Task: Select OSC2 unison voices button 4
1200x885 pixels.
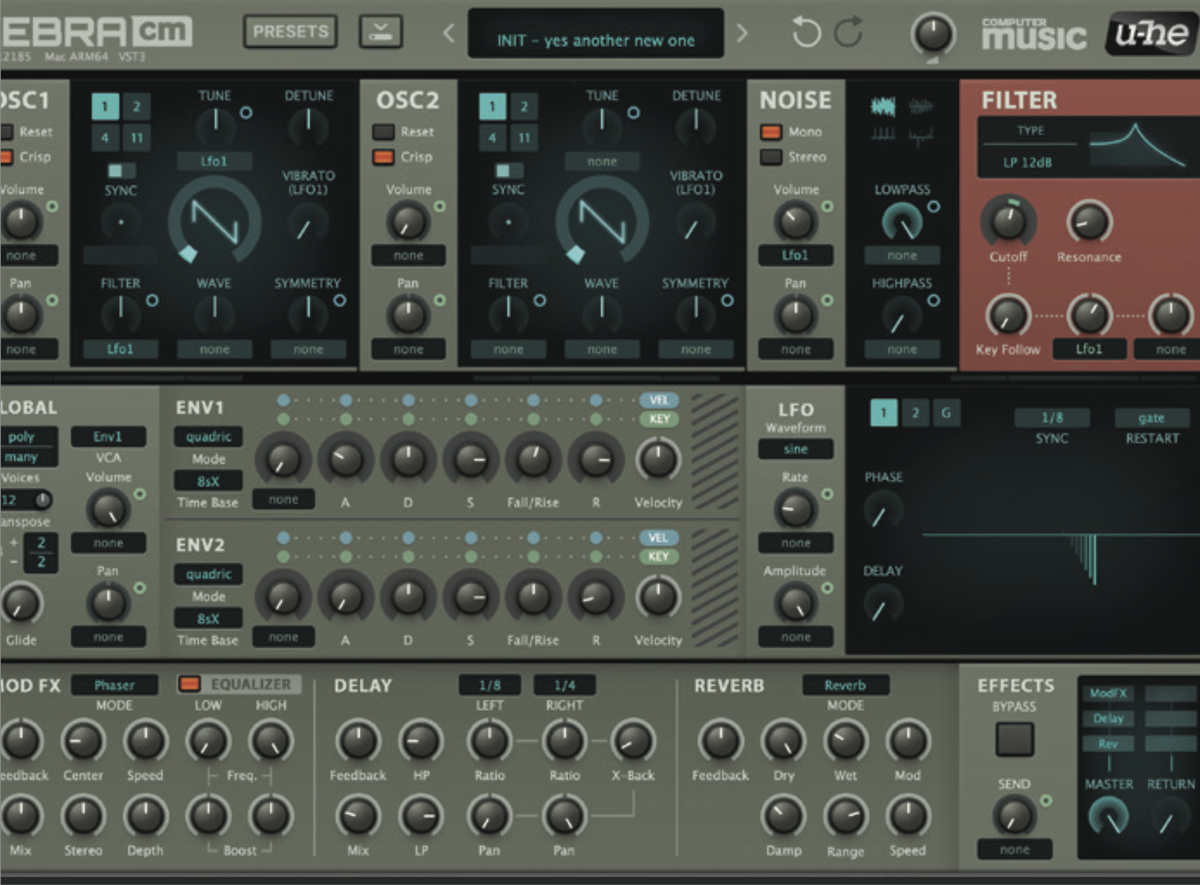Action: coord(492,138)
